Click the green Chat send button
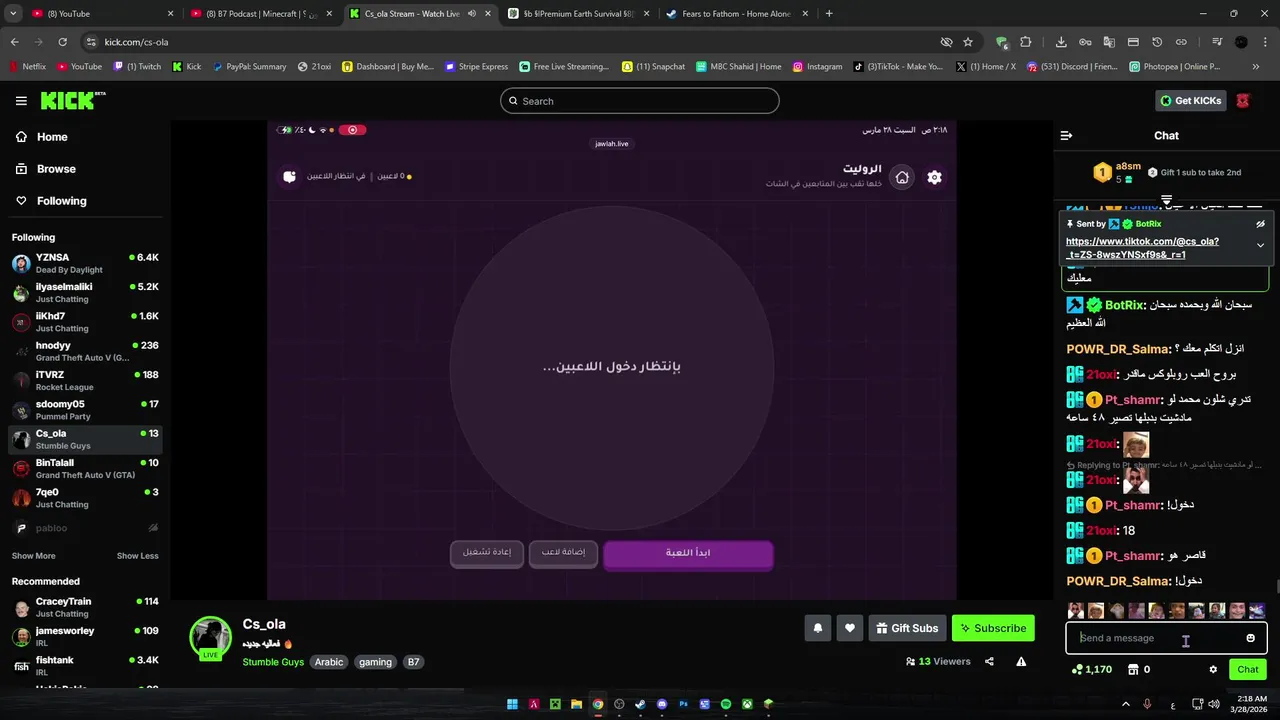The width and height of the screenshot is (1280, 720). 1248,670
